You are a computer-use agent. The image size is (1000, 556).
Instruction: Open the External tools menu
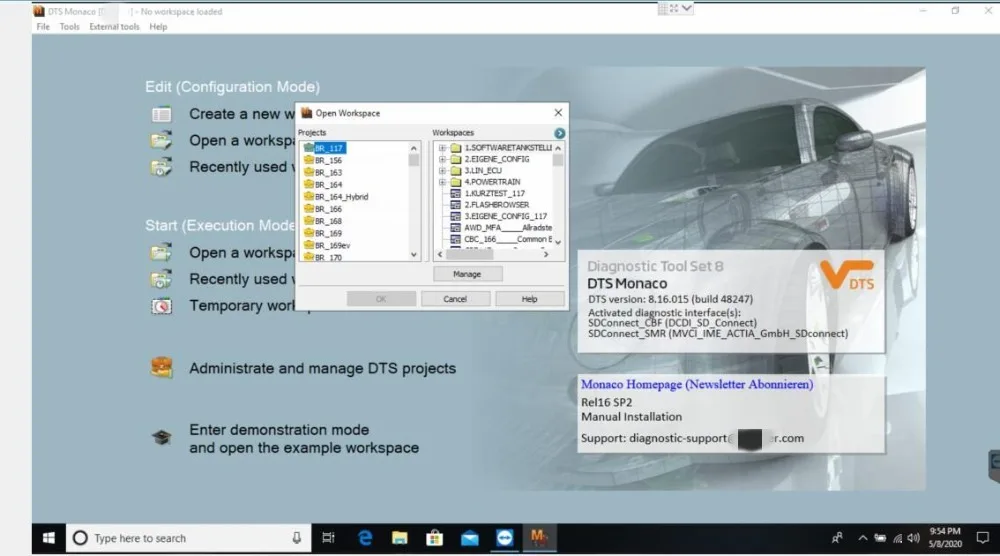[114, 27]
